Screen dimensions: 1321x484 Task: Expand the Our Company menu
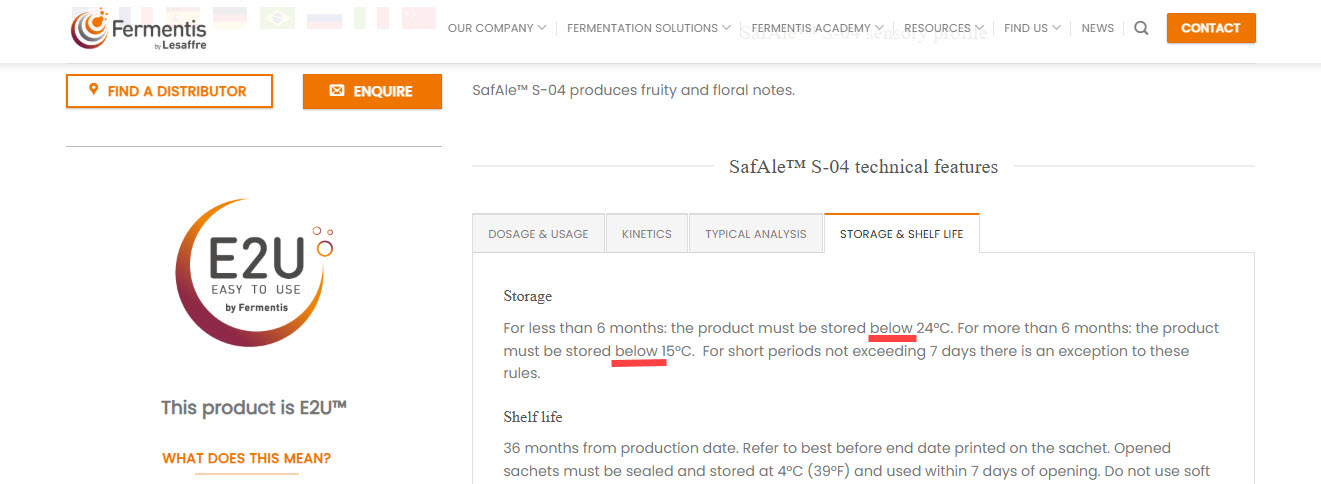(x=496, y=28)
